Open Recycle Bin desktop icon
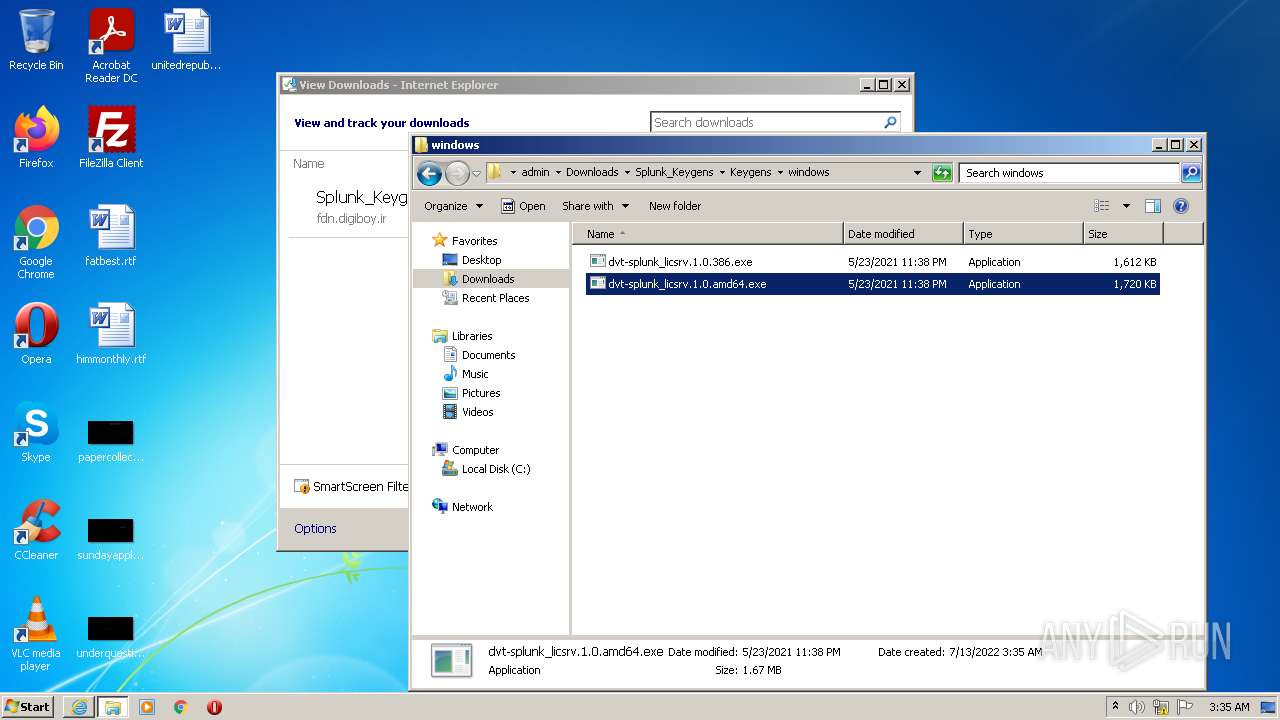Viewport: 1280px width, 720px height. tap(36, 40)
